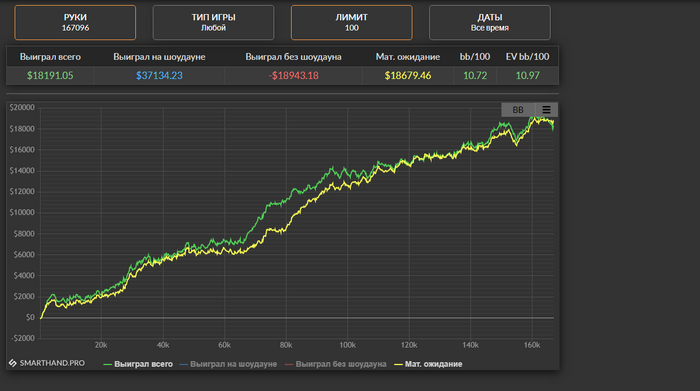Select the $37134.23 showdown winnings value
This screenshot has height=391, width=700.
click(x=159, y=75)
